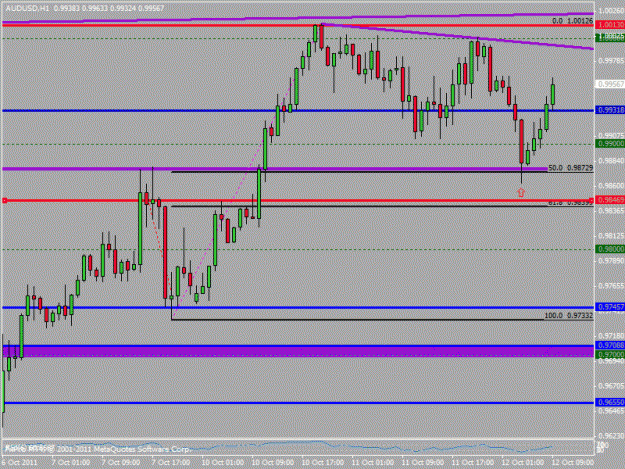This screenshot has height=469, width=625.
Task: Click the 0.98600 price scale value
Action: click(611, 186)
